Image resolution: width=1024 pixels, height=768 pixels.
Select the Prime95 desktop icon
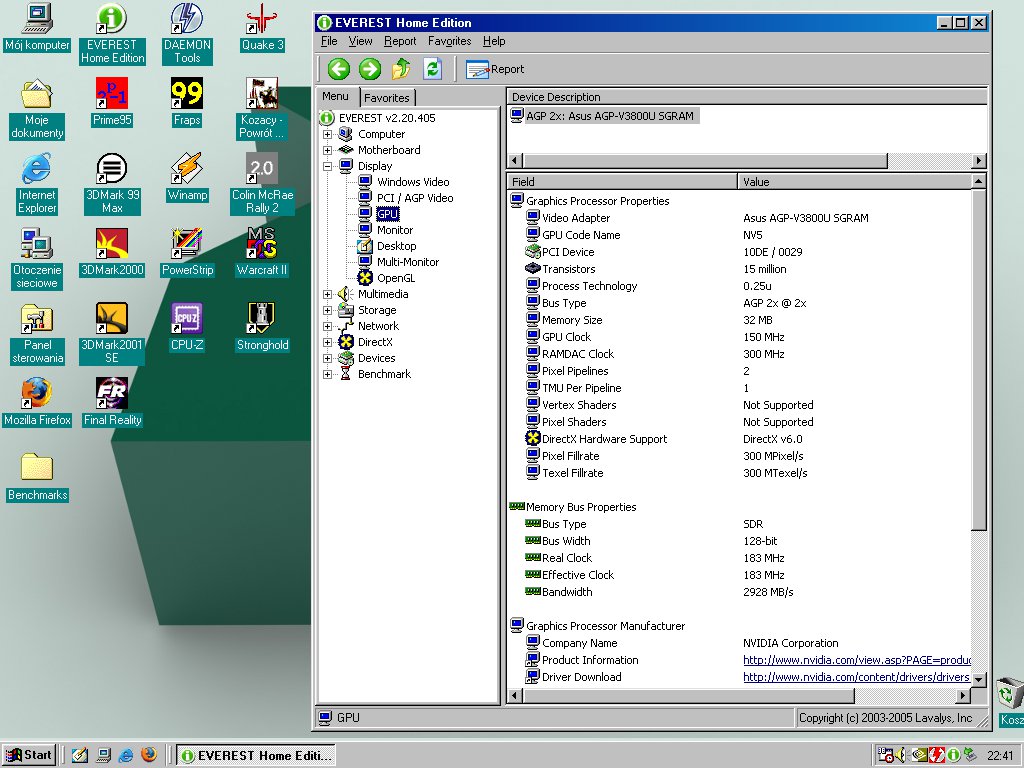pos(112,101)
